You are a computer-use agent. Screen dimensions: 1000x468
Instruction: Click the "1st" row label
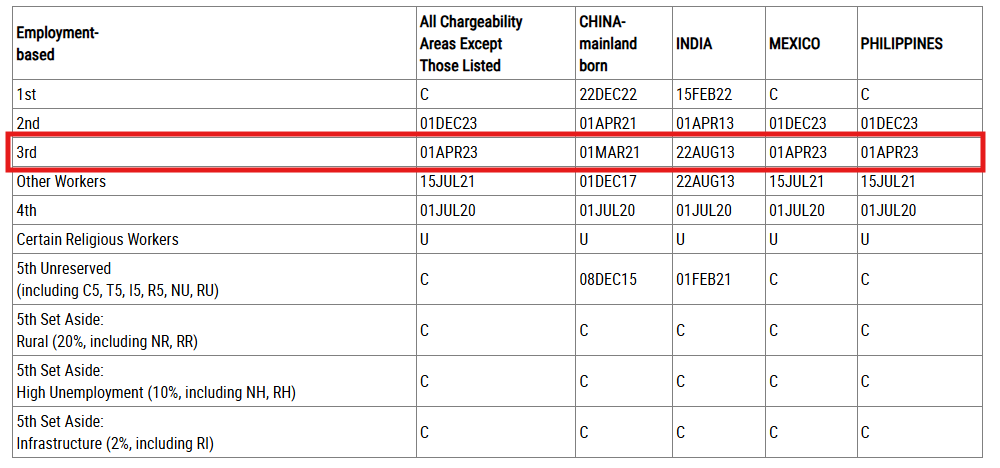click(27, 95)
